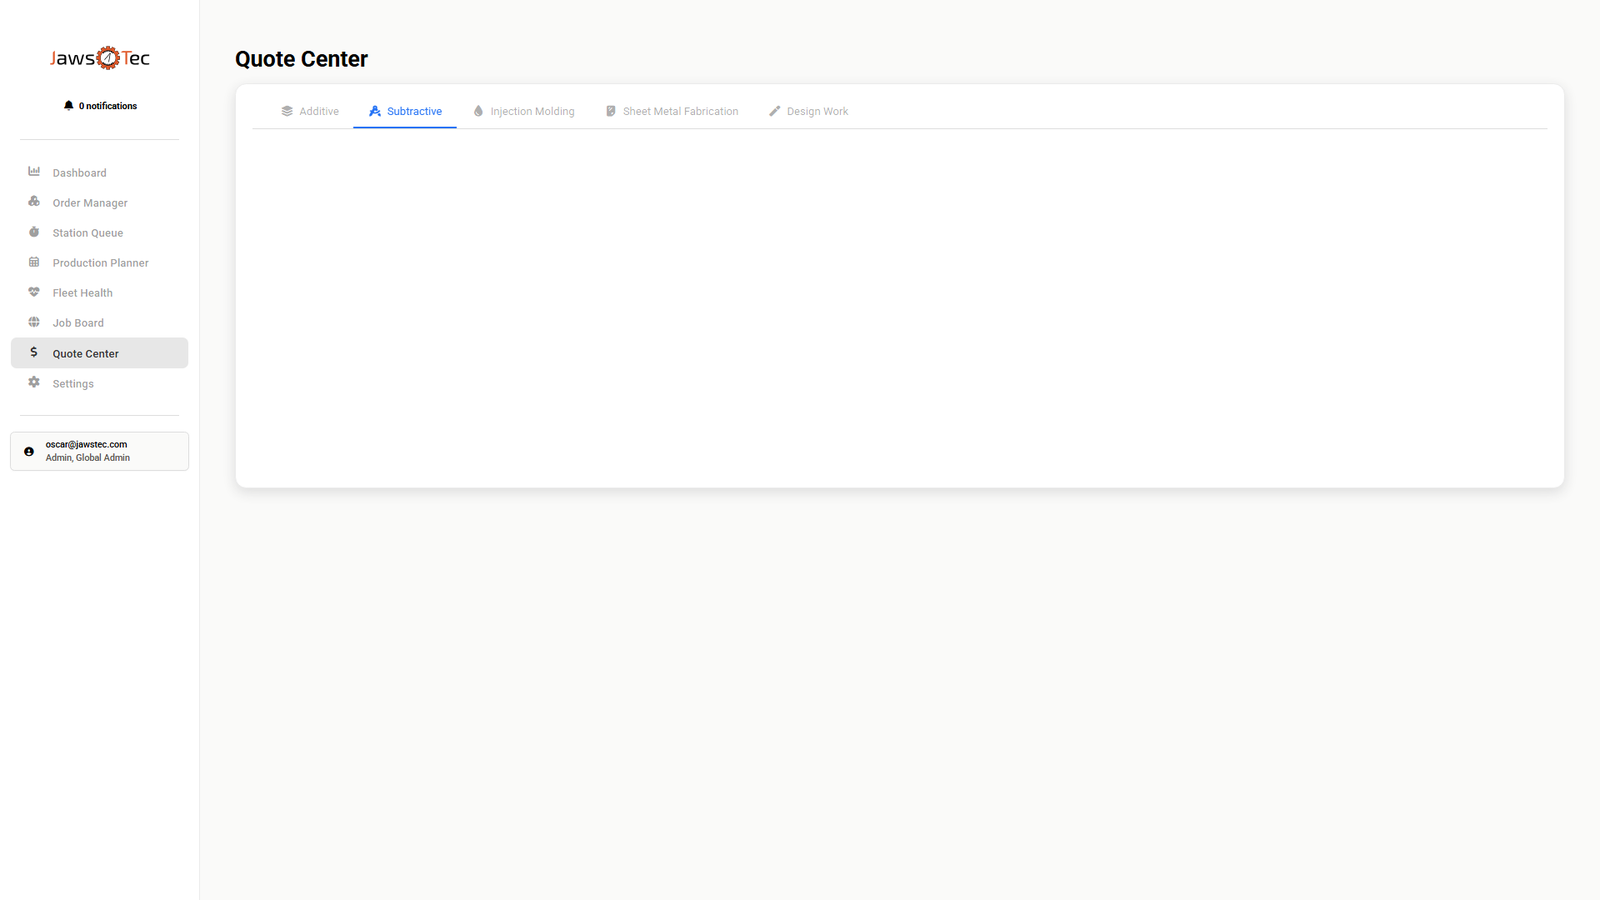The width and height of the screenshot is (1600, 900).
Task: Click the Settings gear icon
Action: pyautogui.click(x=34, y=383)
